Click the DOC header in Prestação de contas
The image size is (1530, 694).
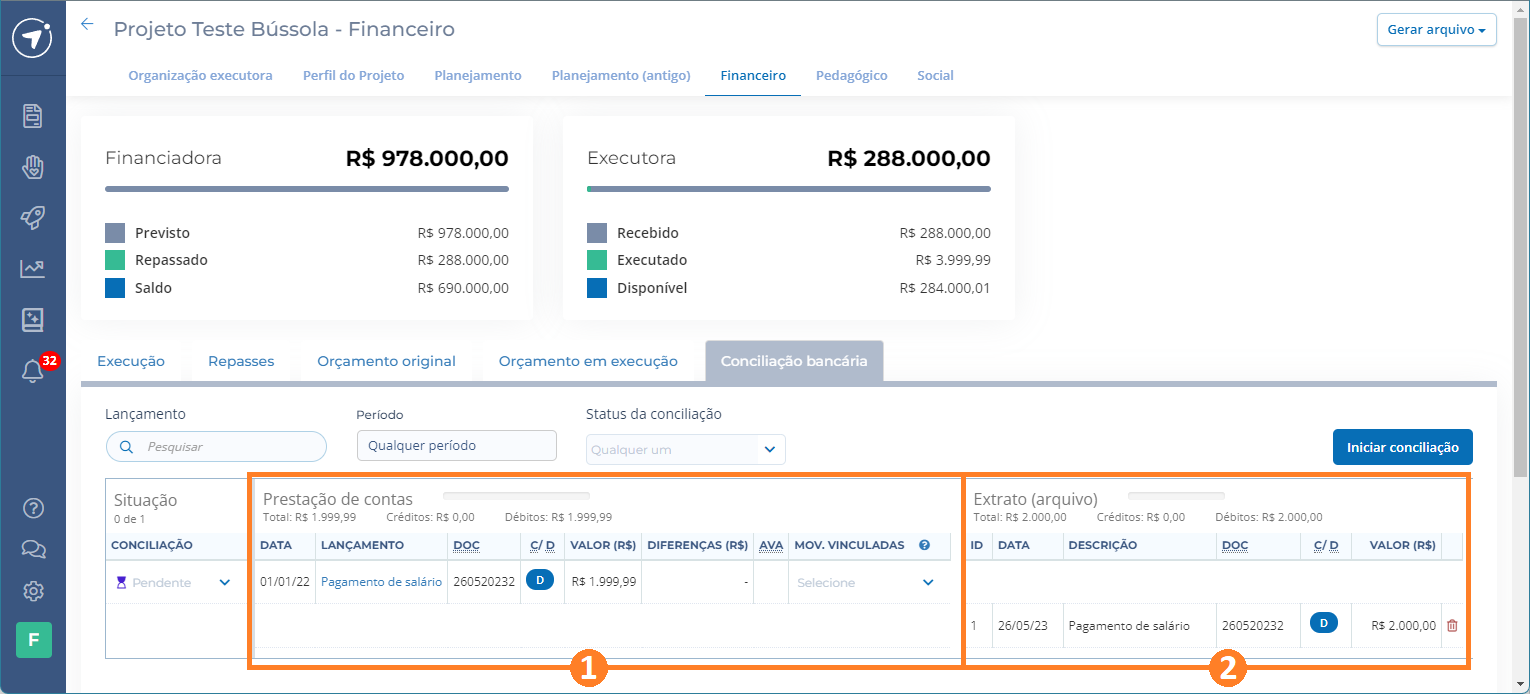466,545
